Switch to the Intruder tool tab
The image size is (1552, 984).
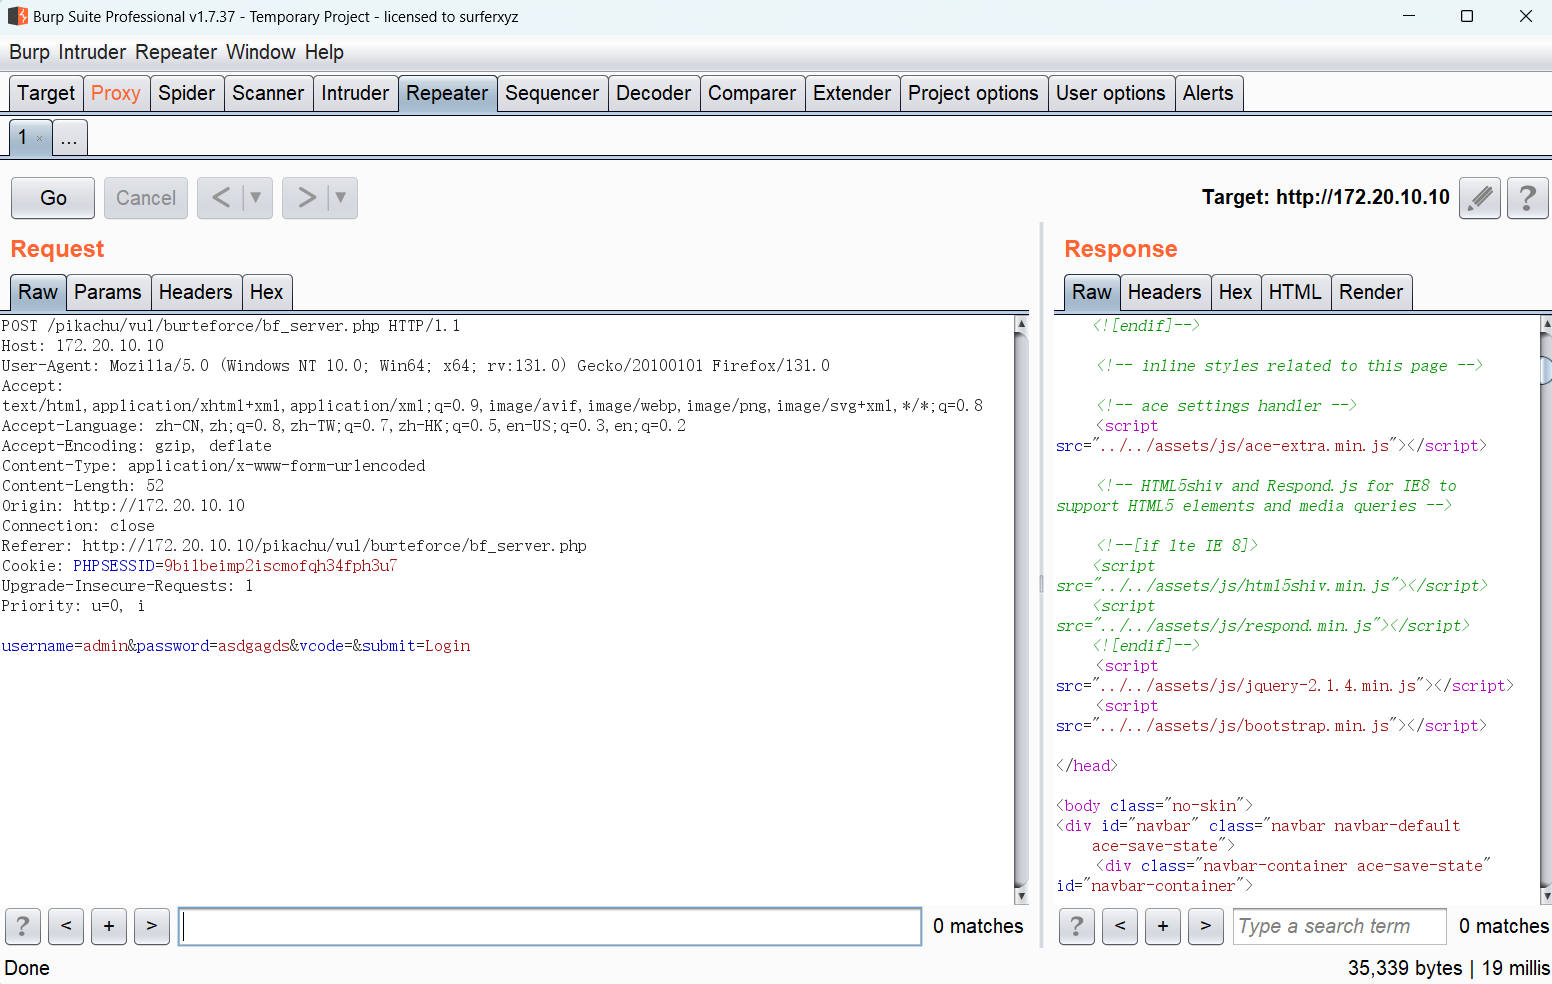[355, 93]
